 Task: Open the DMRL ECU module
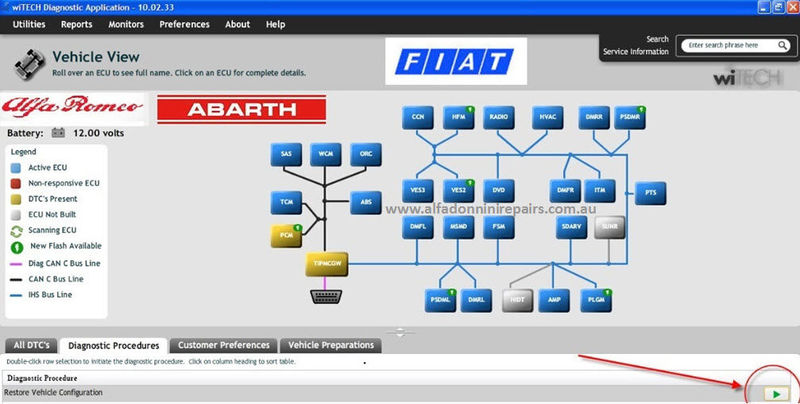coord(476,300)
